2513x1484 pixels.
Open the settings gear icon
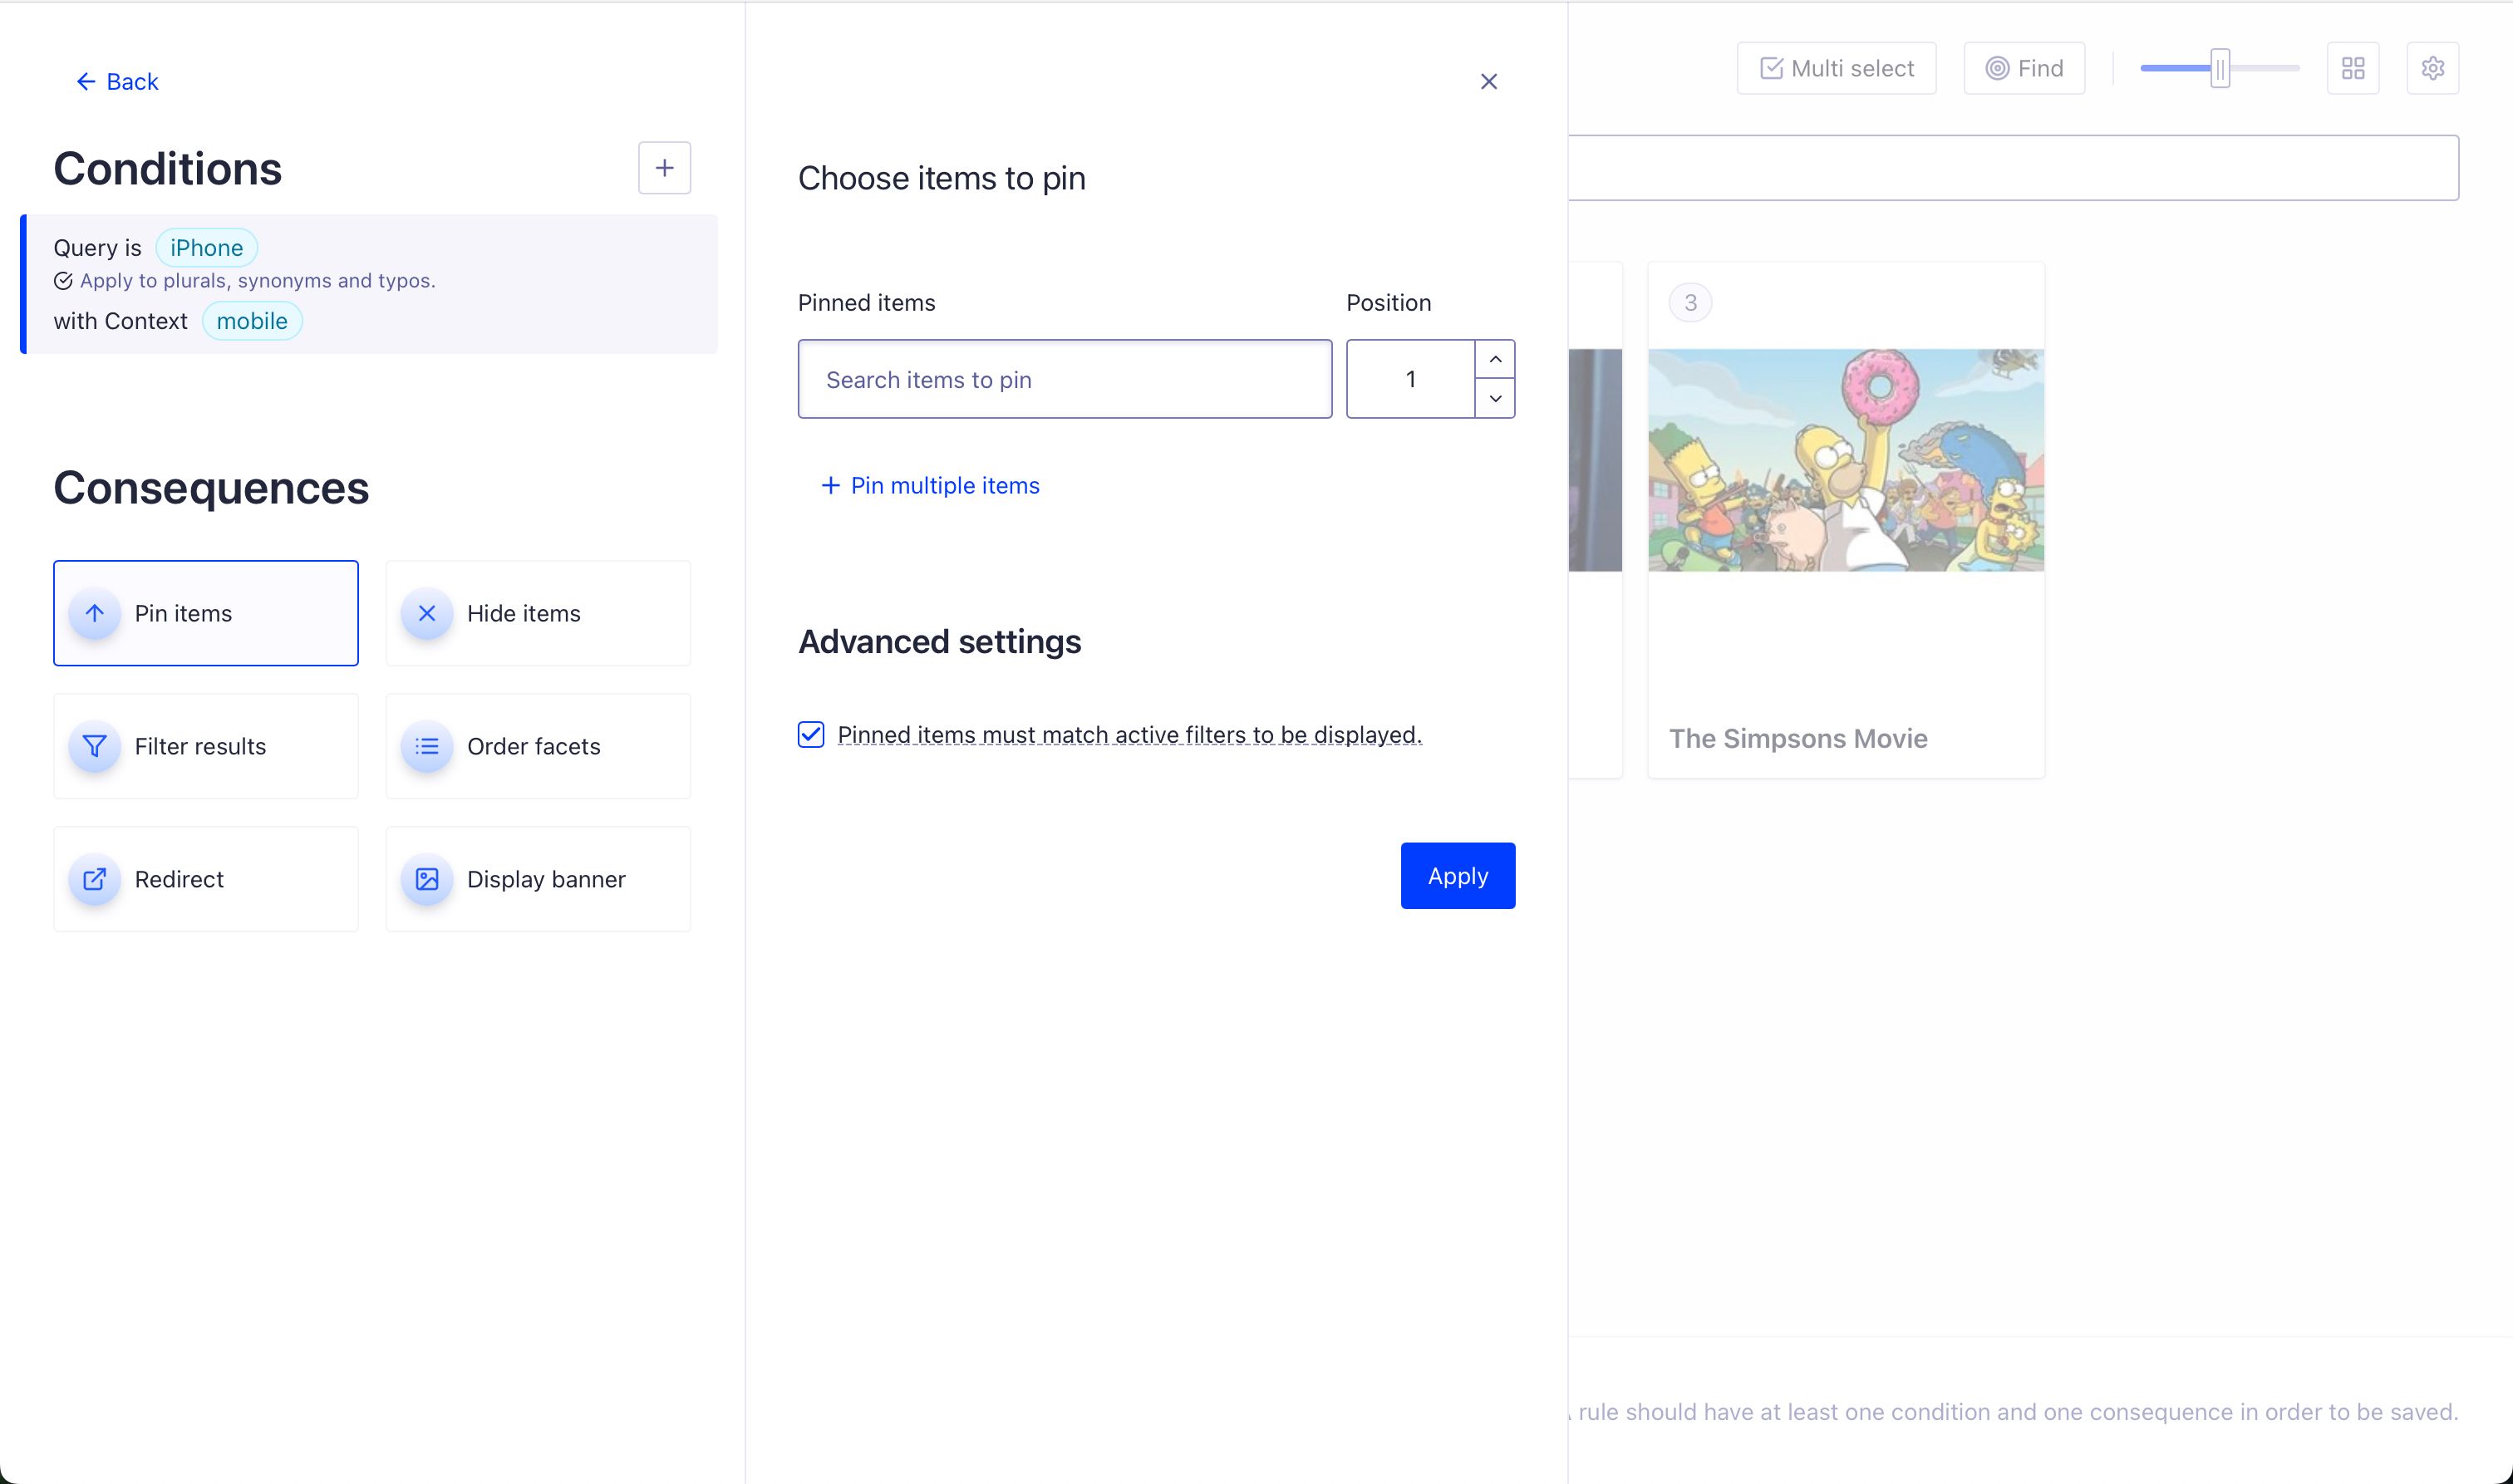pyautogui.click(x=2432, y=68)
